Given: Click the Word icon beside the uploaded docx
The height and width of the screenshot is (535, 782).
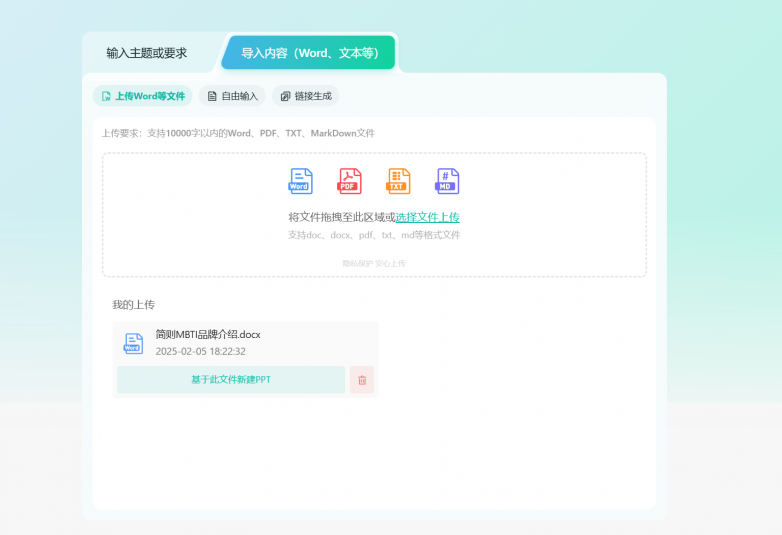Looking at the screenshot, I should (x=133, y=343).
